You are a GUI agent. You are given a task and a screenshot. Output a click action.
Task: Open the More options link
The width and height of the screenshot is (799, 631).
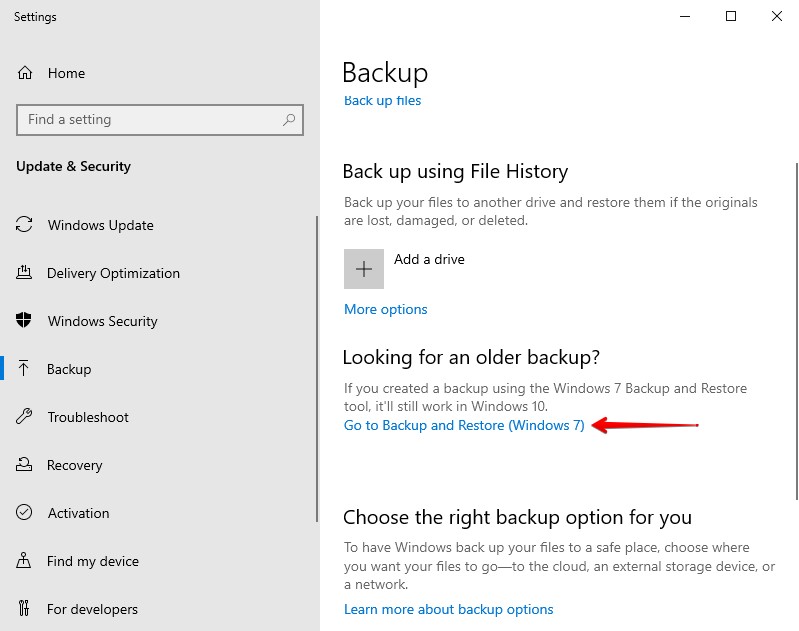point(385,309)
